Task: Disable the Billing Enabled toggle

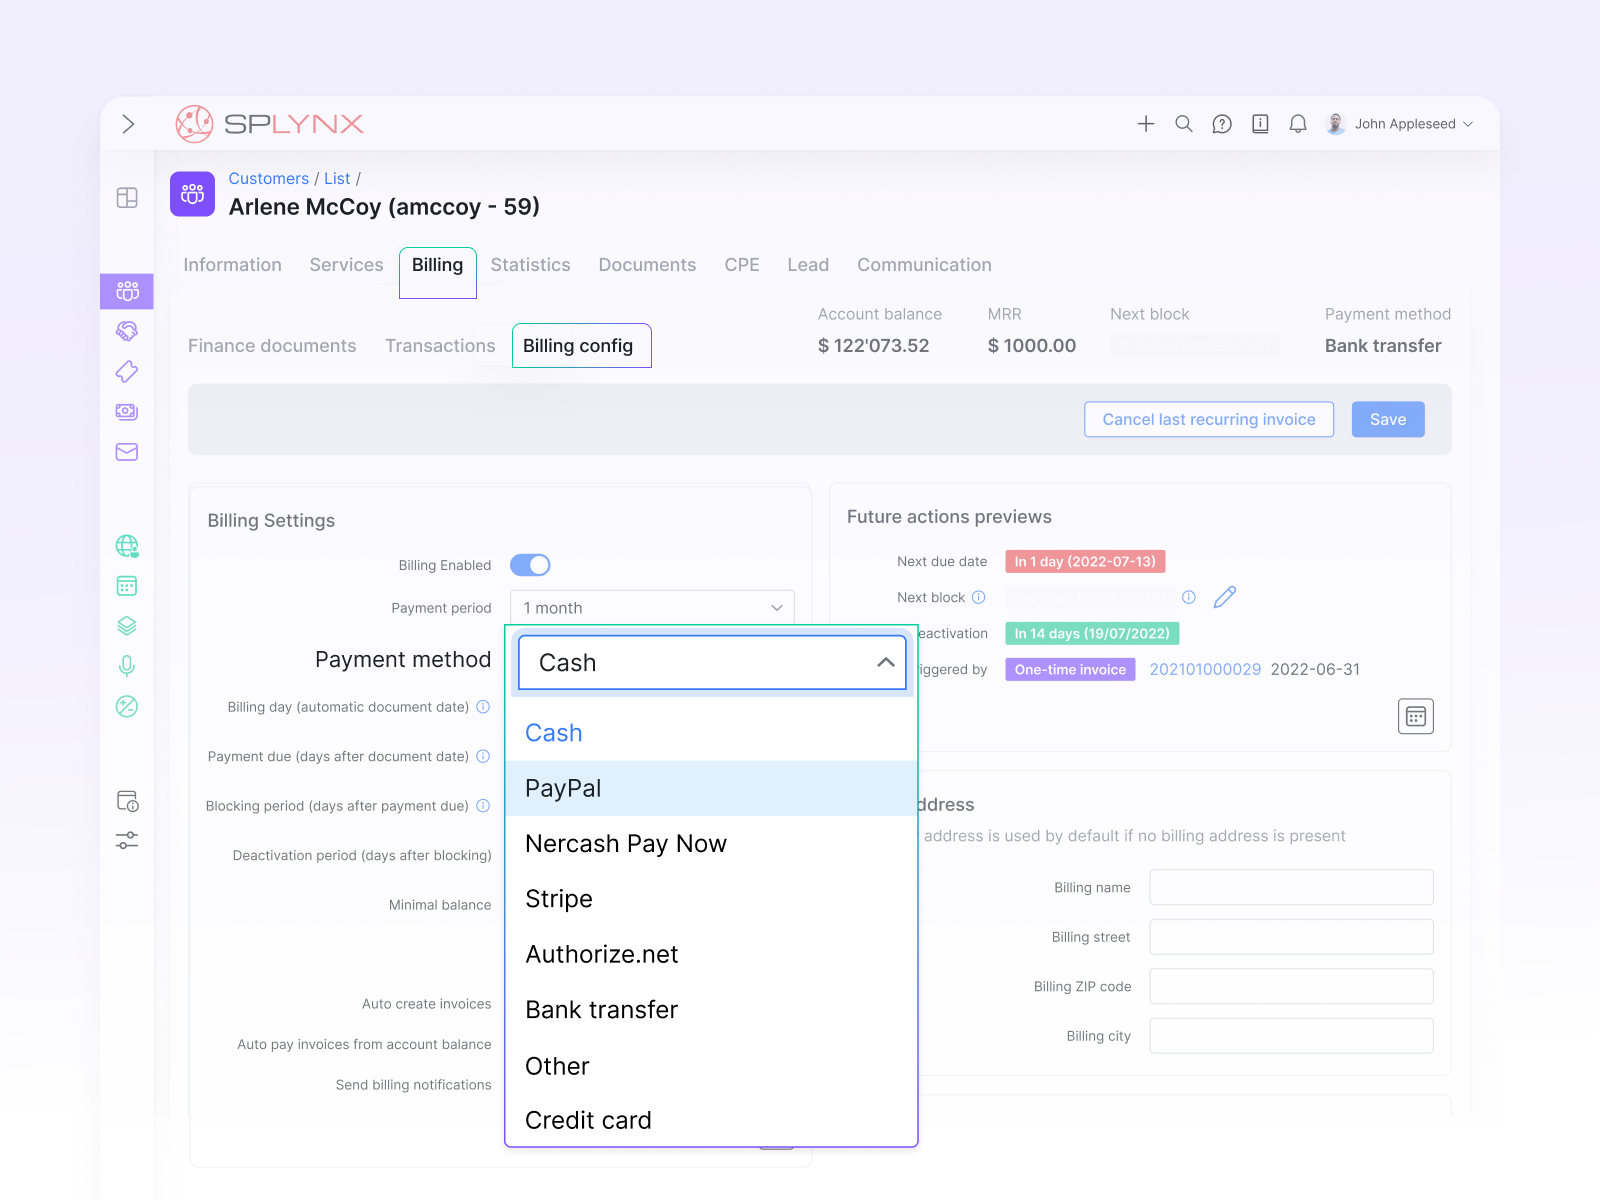Action: click(x=530, y=565)
